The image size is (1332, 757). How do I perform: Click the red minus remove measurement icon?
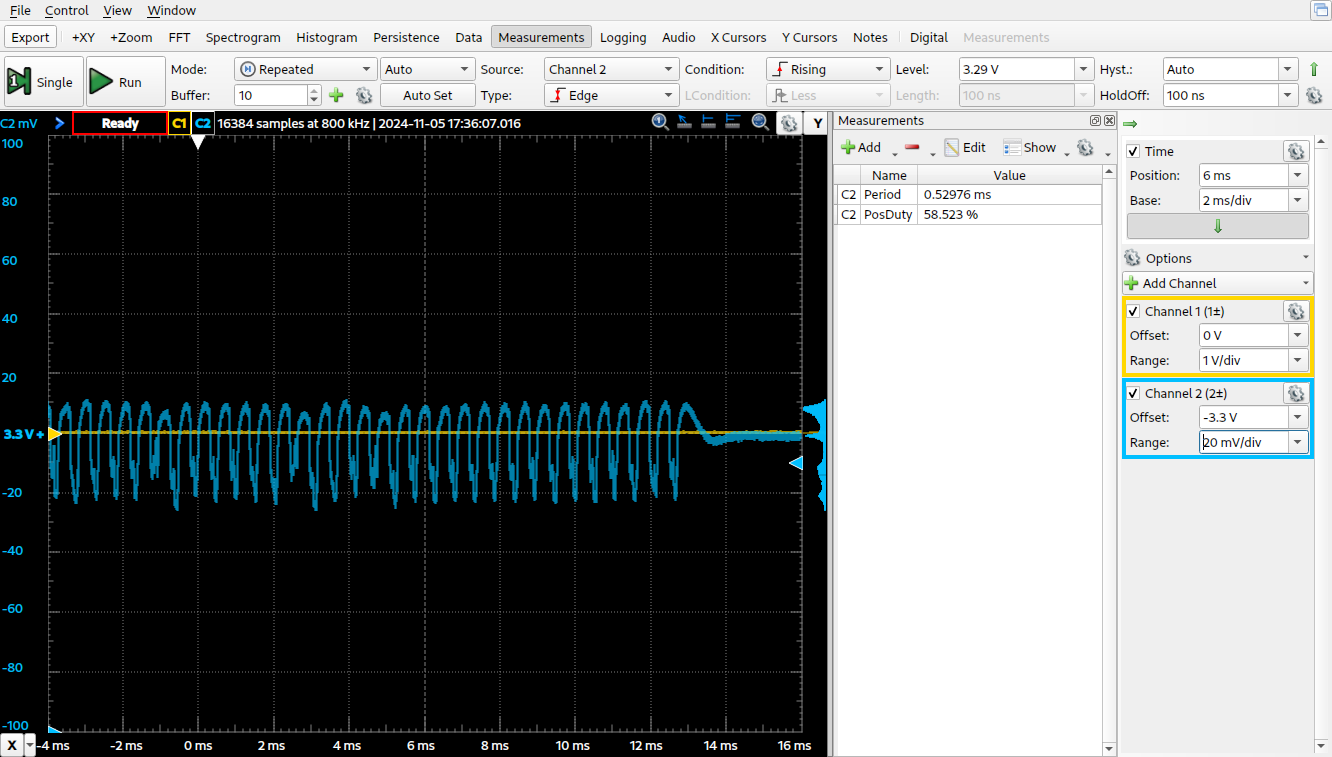pyautogui.click(x=912, y=147)
